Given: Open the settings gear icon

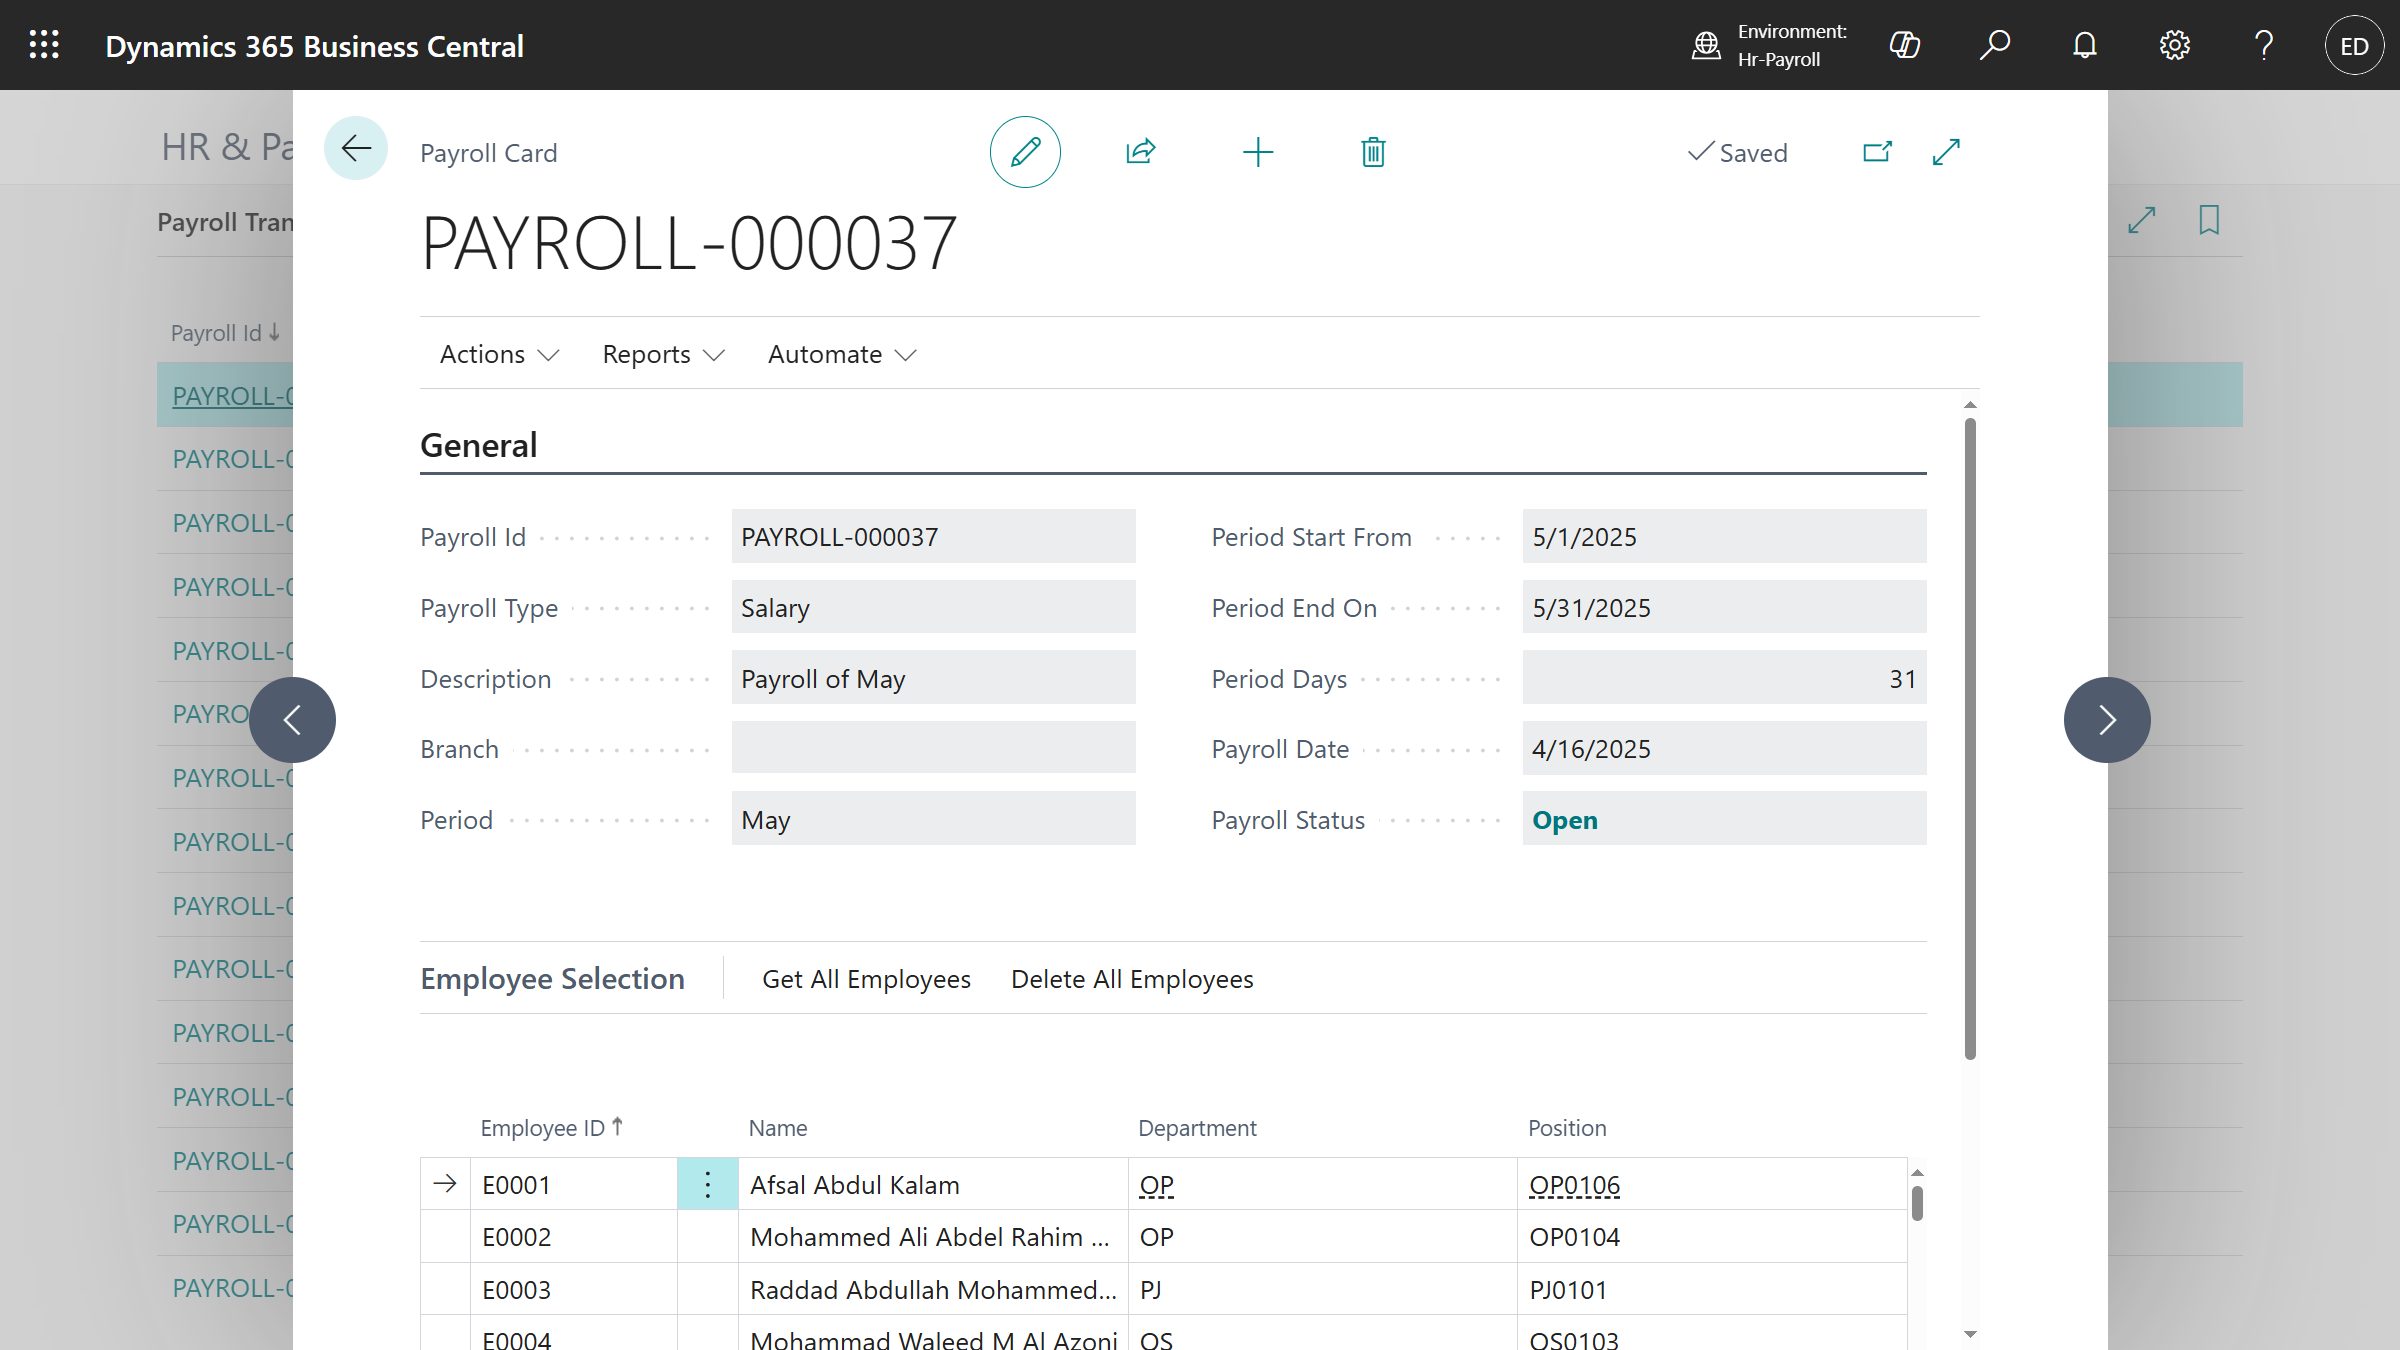Looking at the screenshot, I should point(2174,45).
